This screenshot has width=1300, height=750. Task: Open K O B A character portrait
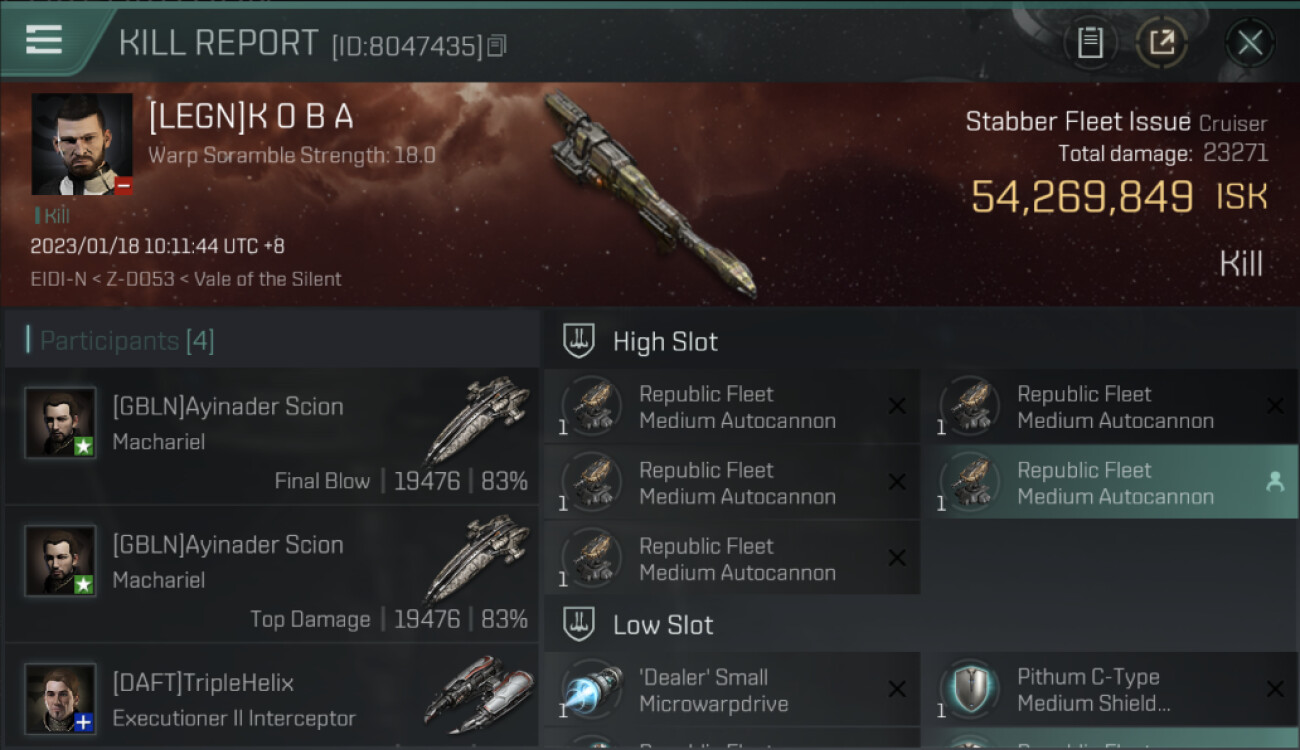coord(82,145)
